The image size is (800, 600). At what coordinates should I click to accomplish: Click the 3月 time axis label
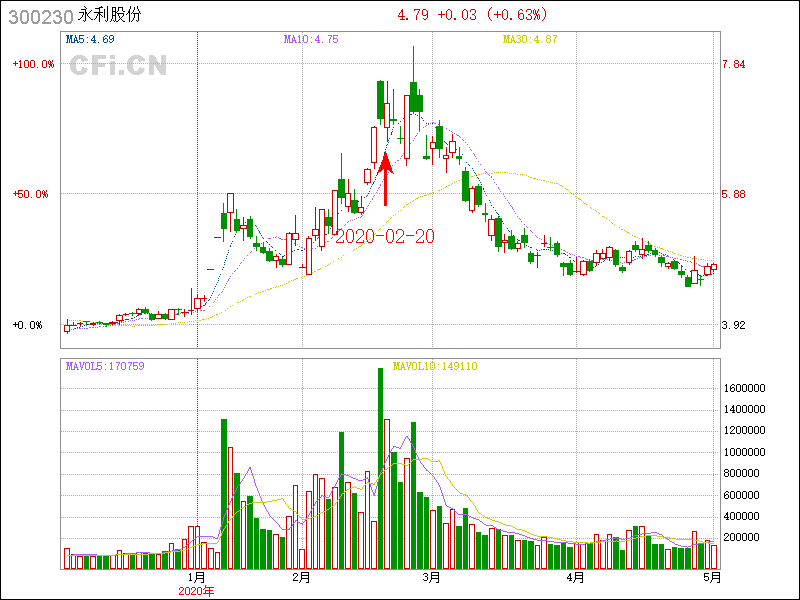431,578
